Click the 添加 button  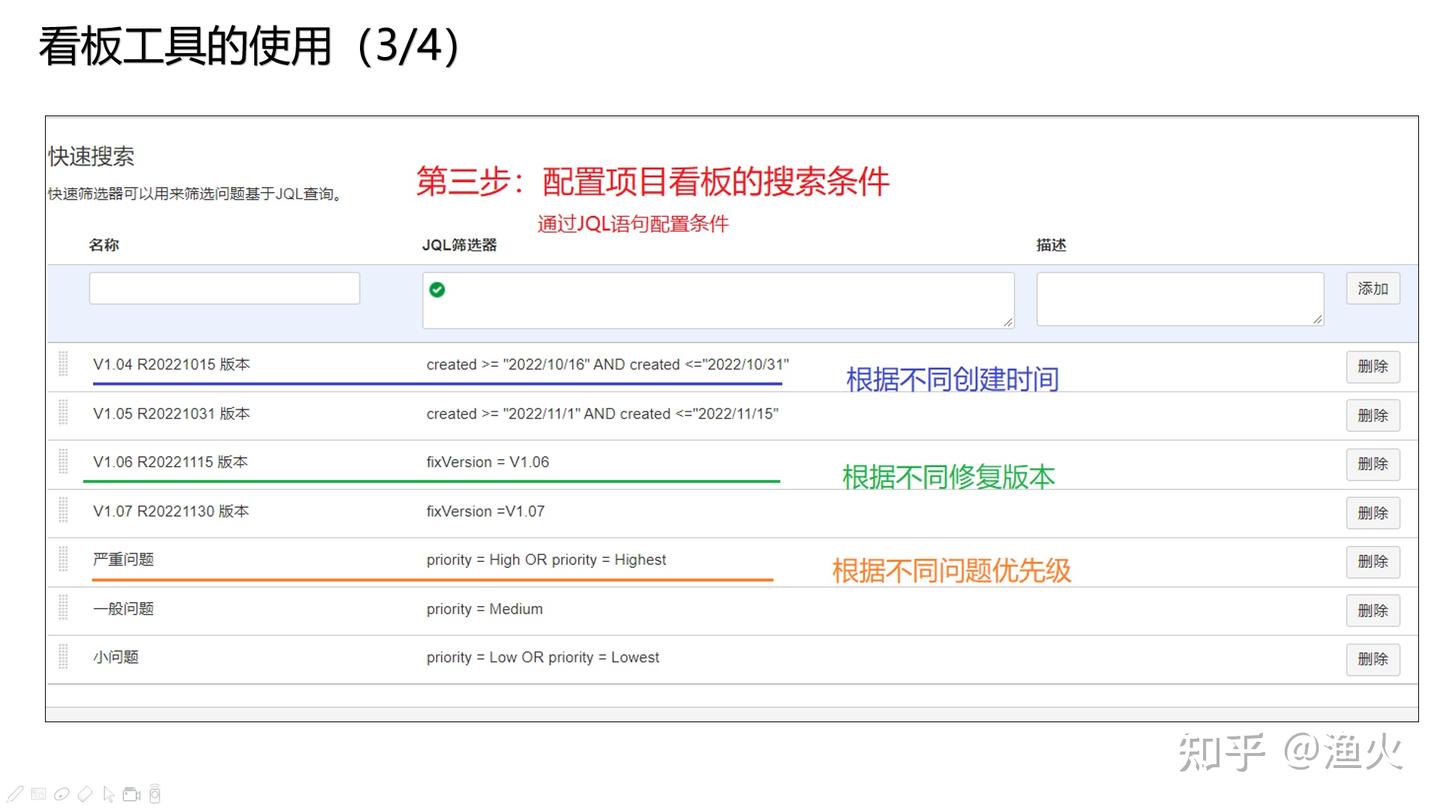point(1372,289)
